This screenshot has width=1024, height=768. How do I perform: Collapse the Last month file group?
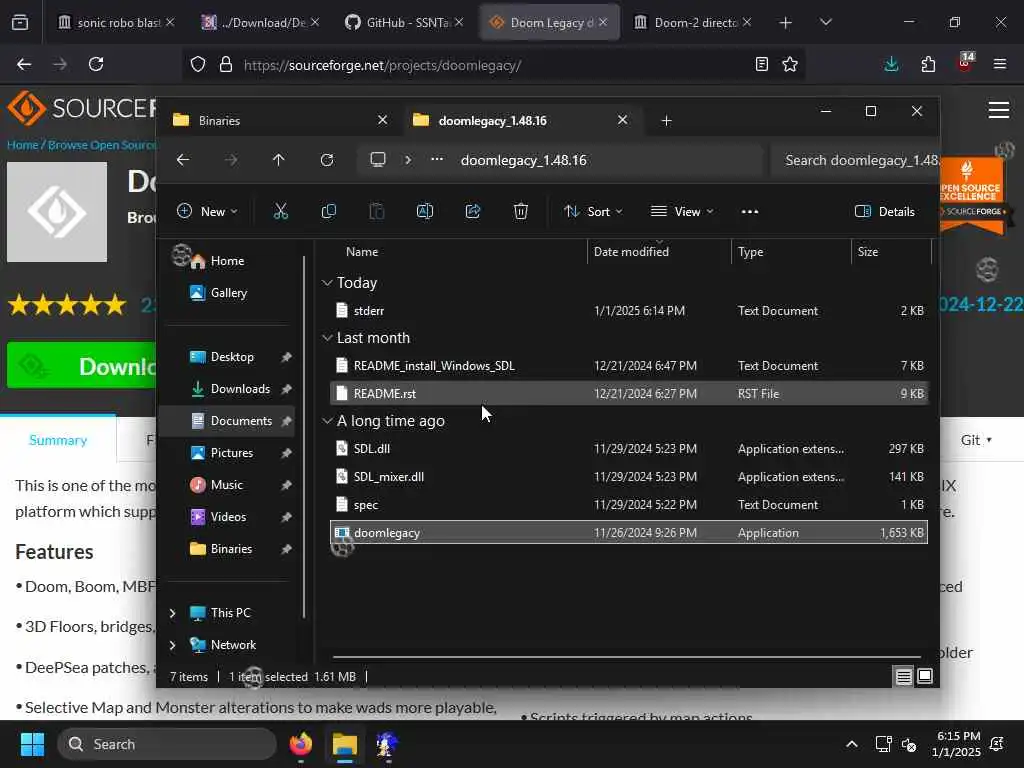click(327, 338)
